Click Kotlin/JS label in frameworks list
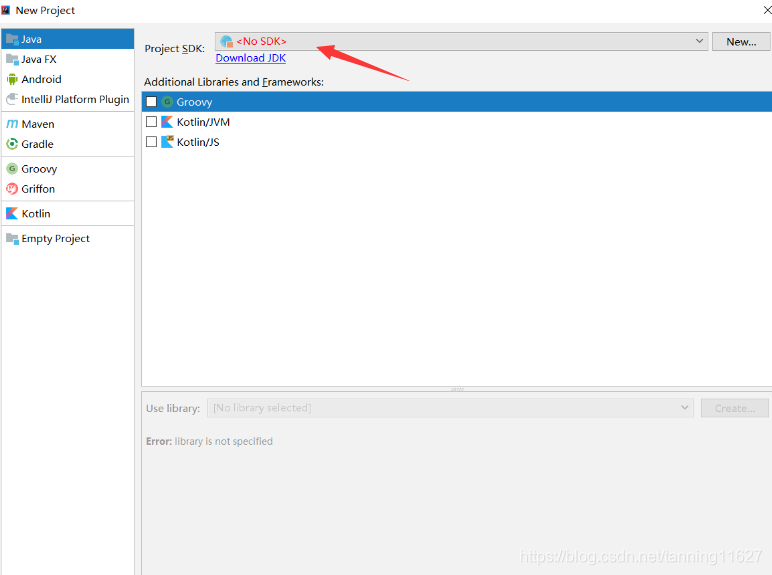 (198, 142)
